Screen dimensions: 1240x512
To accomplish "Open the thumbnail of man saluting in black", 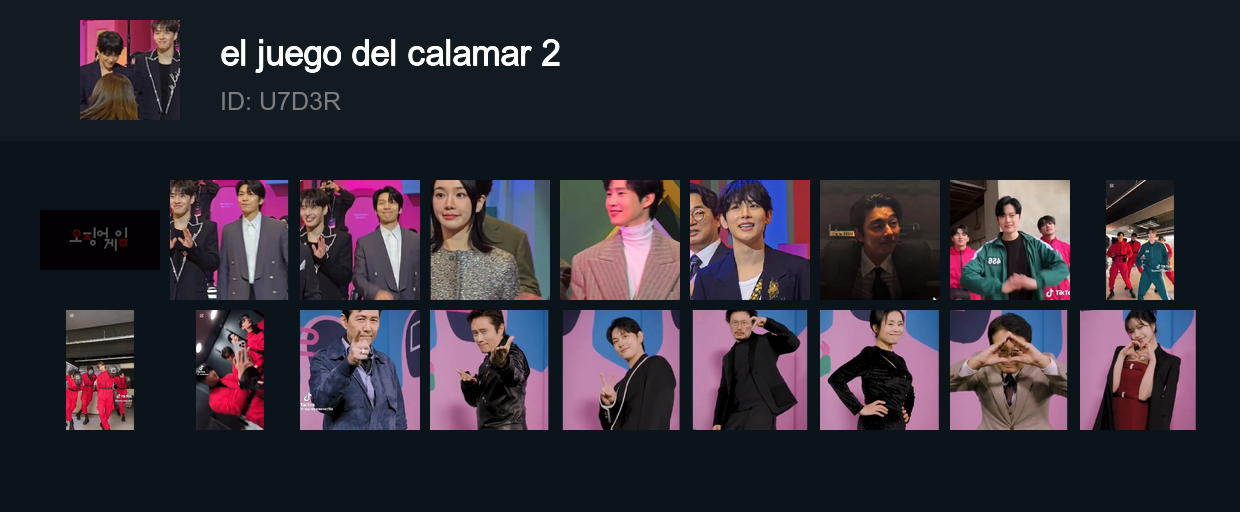I will 750,370.
